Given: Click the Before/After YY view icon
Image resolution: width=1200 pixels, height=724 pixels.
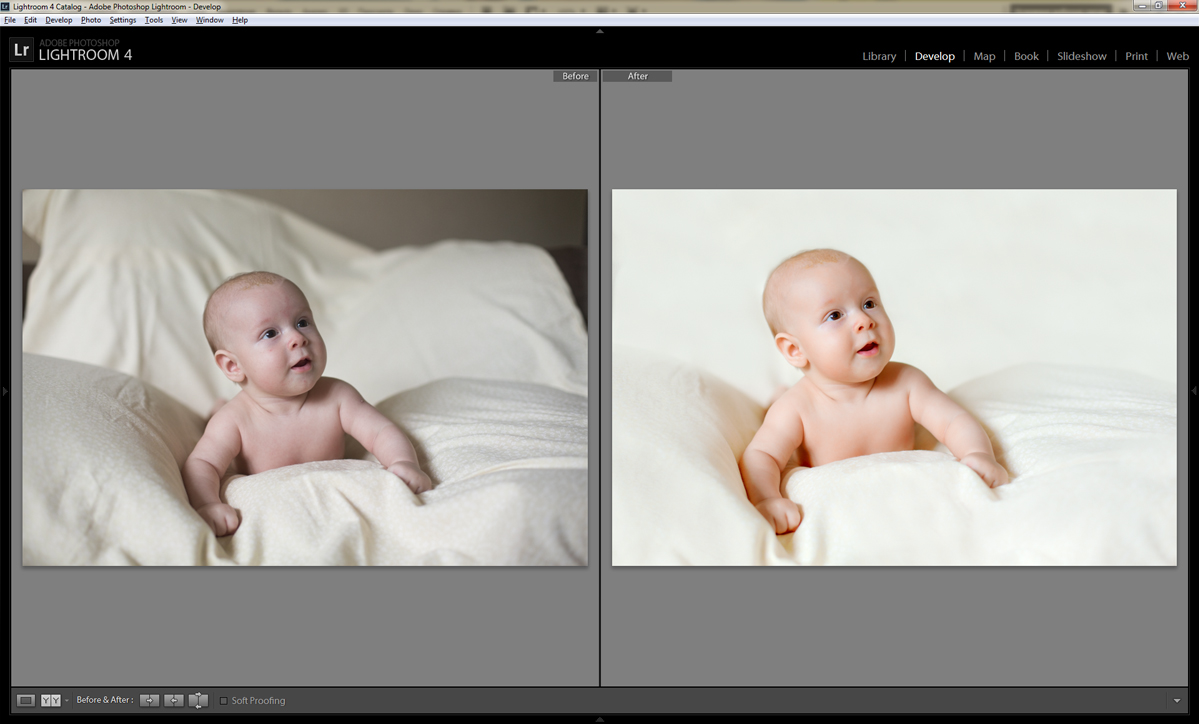Looking at the screenshot, I should tap(50, 700).
